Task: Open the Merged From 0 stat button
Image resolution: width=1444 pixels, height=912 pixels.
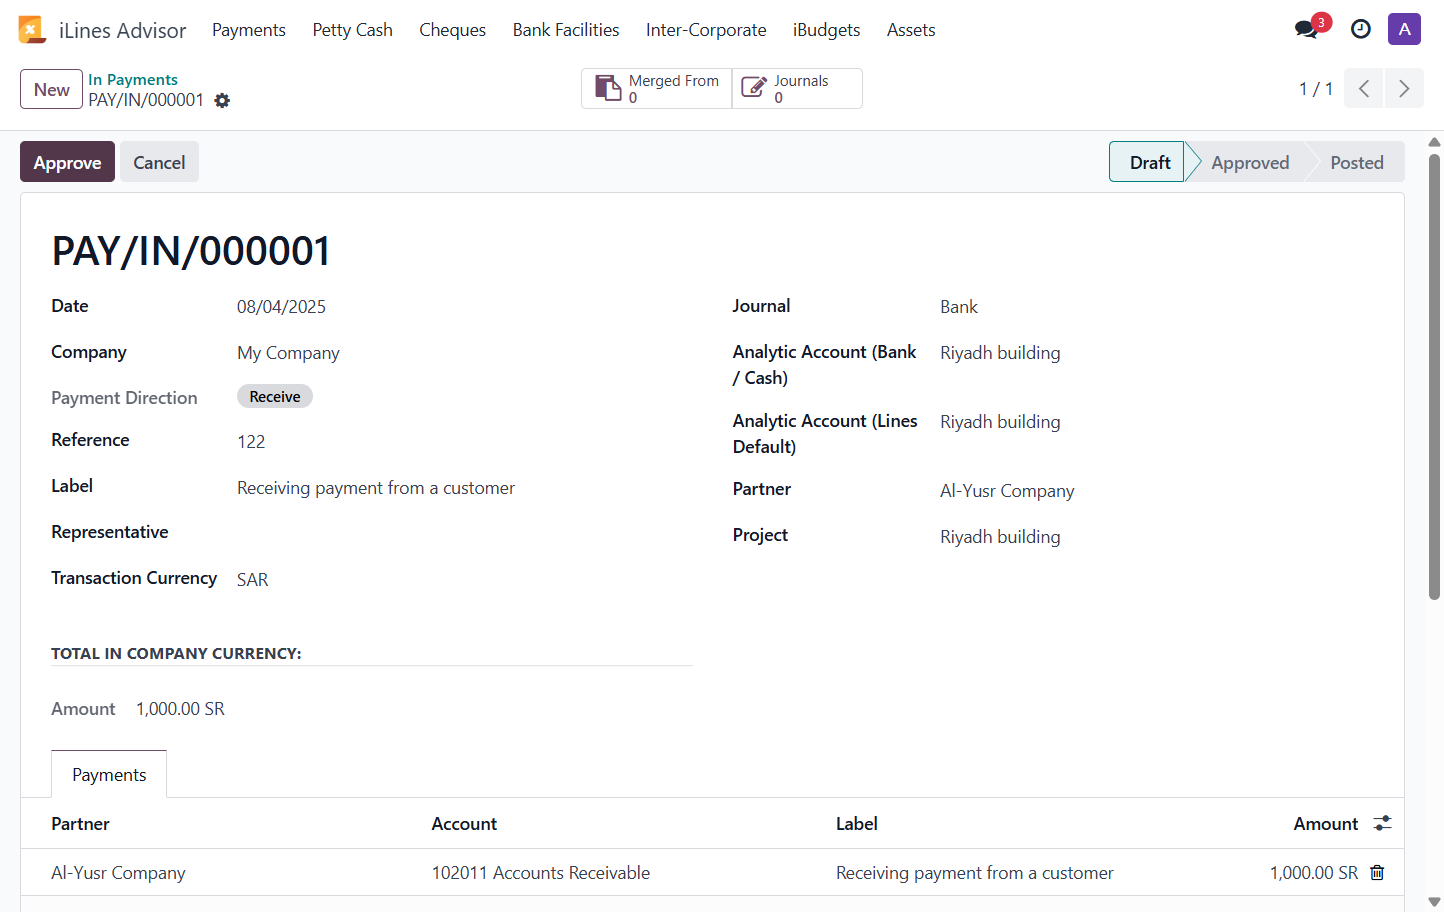Action: point(657,88)
